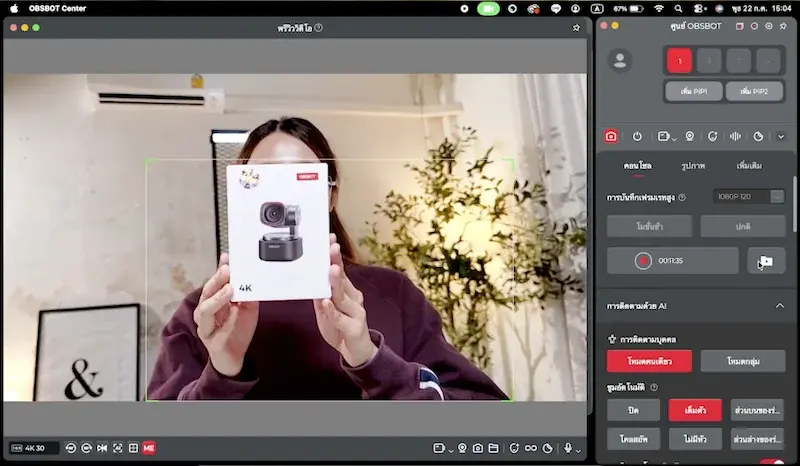This screenshot has height=466, width=800.
Task: Click the circular record icon in OBSBOT title bar
Action: click(754, 26)
